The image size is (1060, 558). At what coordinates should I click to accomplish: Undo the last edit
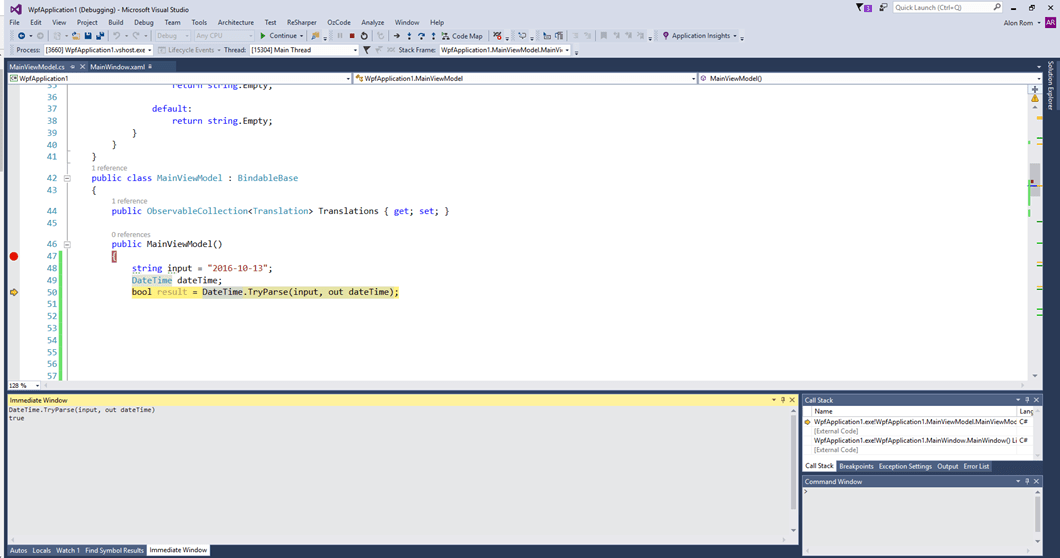(116, 36)
